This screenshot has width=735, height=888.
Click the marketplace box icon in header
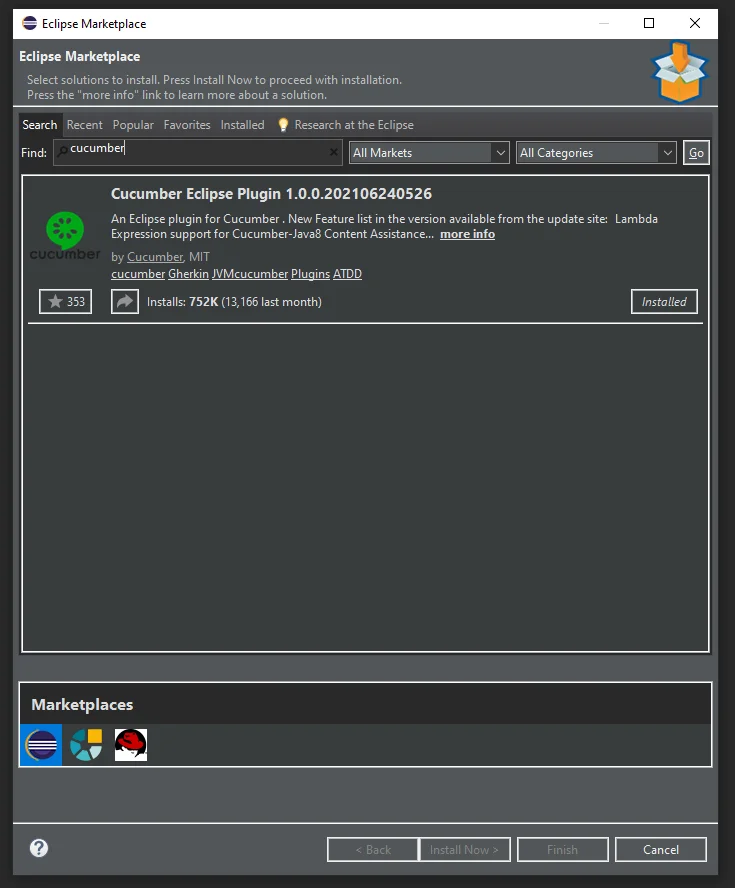pyautogui.click(x=680, y=72)
